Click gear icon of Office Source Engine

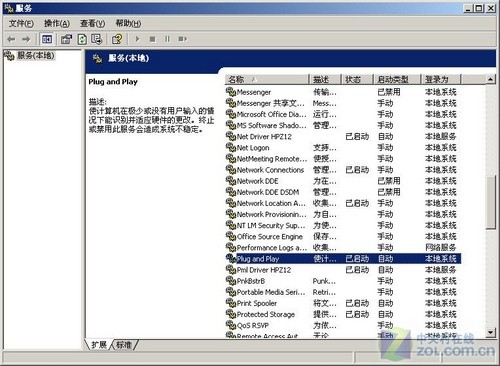coord(231,236)
